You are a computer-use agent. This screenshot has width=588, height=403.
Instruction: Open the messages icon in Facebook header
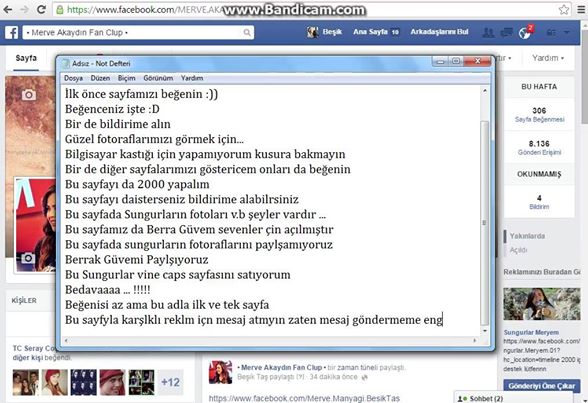click(506, 33)
